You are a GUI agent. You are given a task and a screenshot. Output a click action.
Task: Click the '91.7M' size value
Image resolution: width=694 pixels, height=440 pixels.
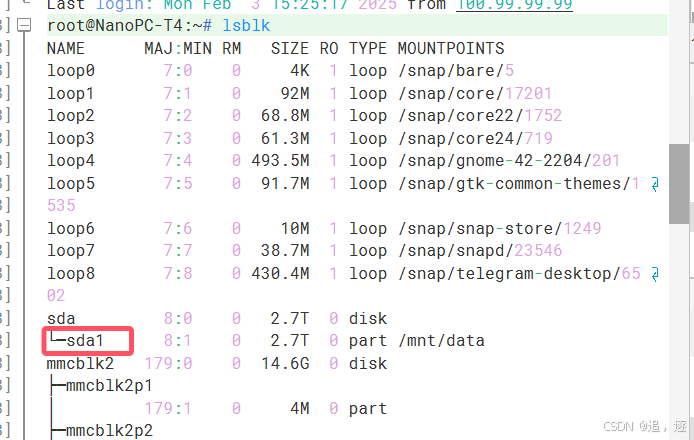pyautogui.click(x=285, y=184)
